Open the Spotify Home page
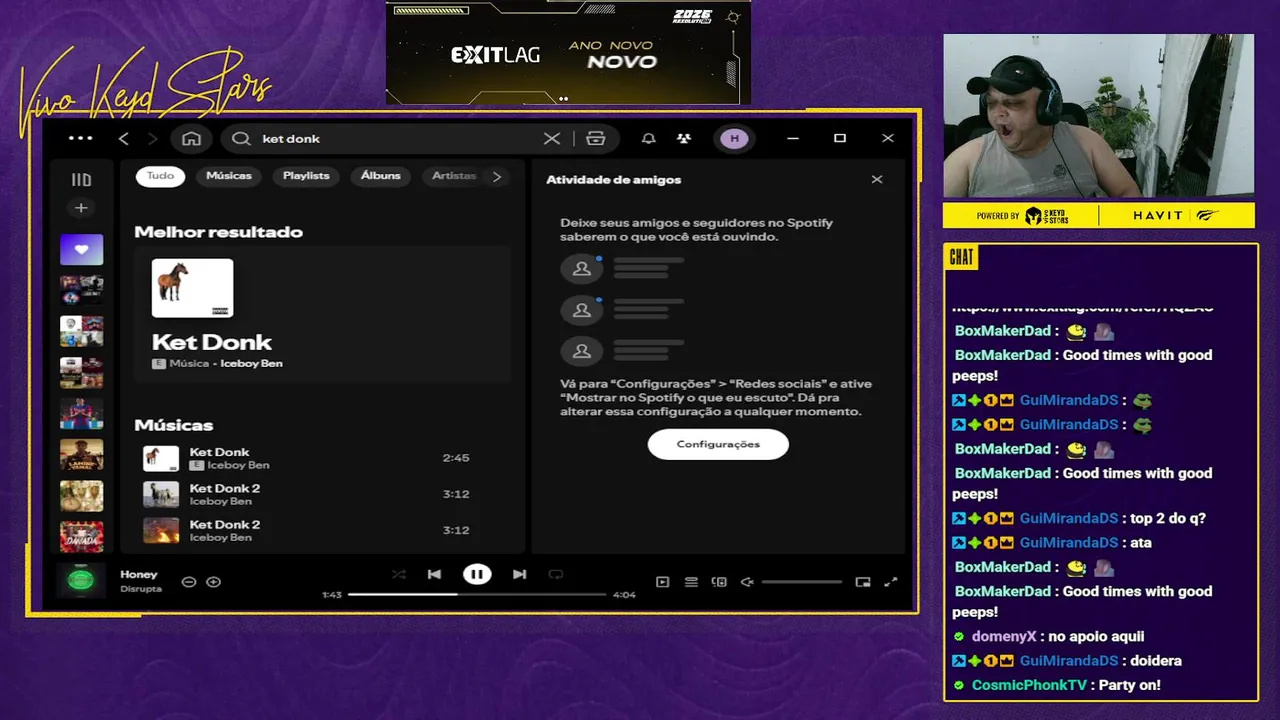Screen dimensions: 1280x720 click(x=191, y=139)
